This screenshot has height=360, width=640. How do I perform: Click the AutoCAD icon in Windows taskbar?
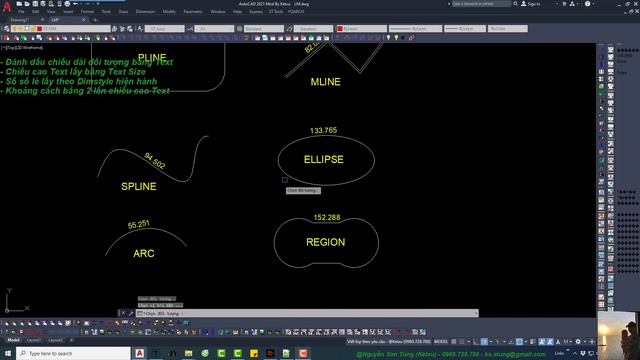tap(140, 353)
